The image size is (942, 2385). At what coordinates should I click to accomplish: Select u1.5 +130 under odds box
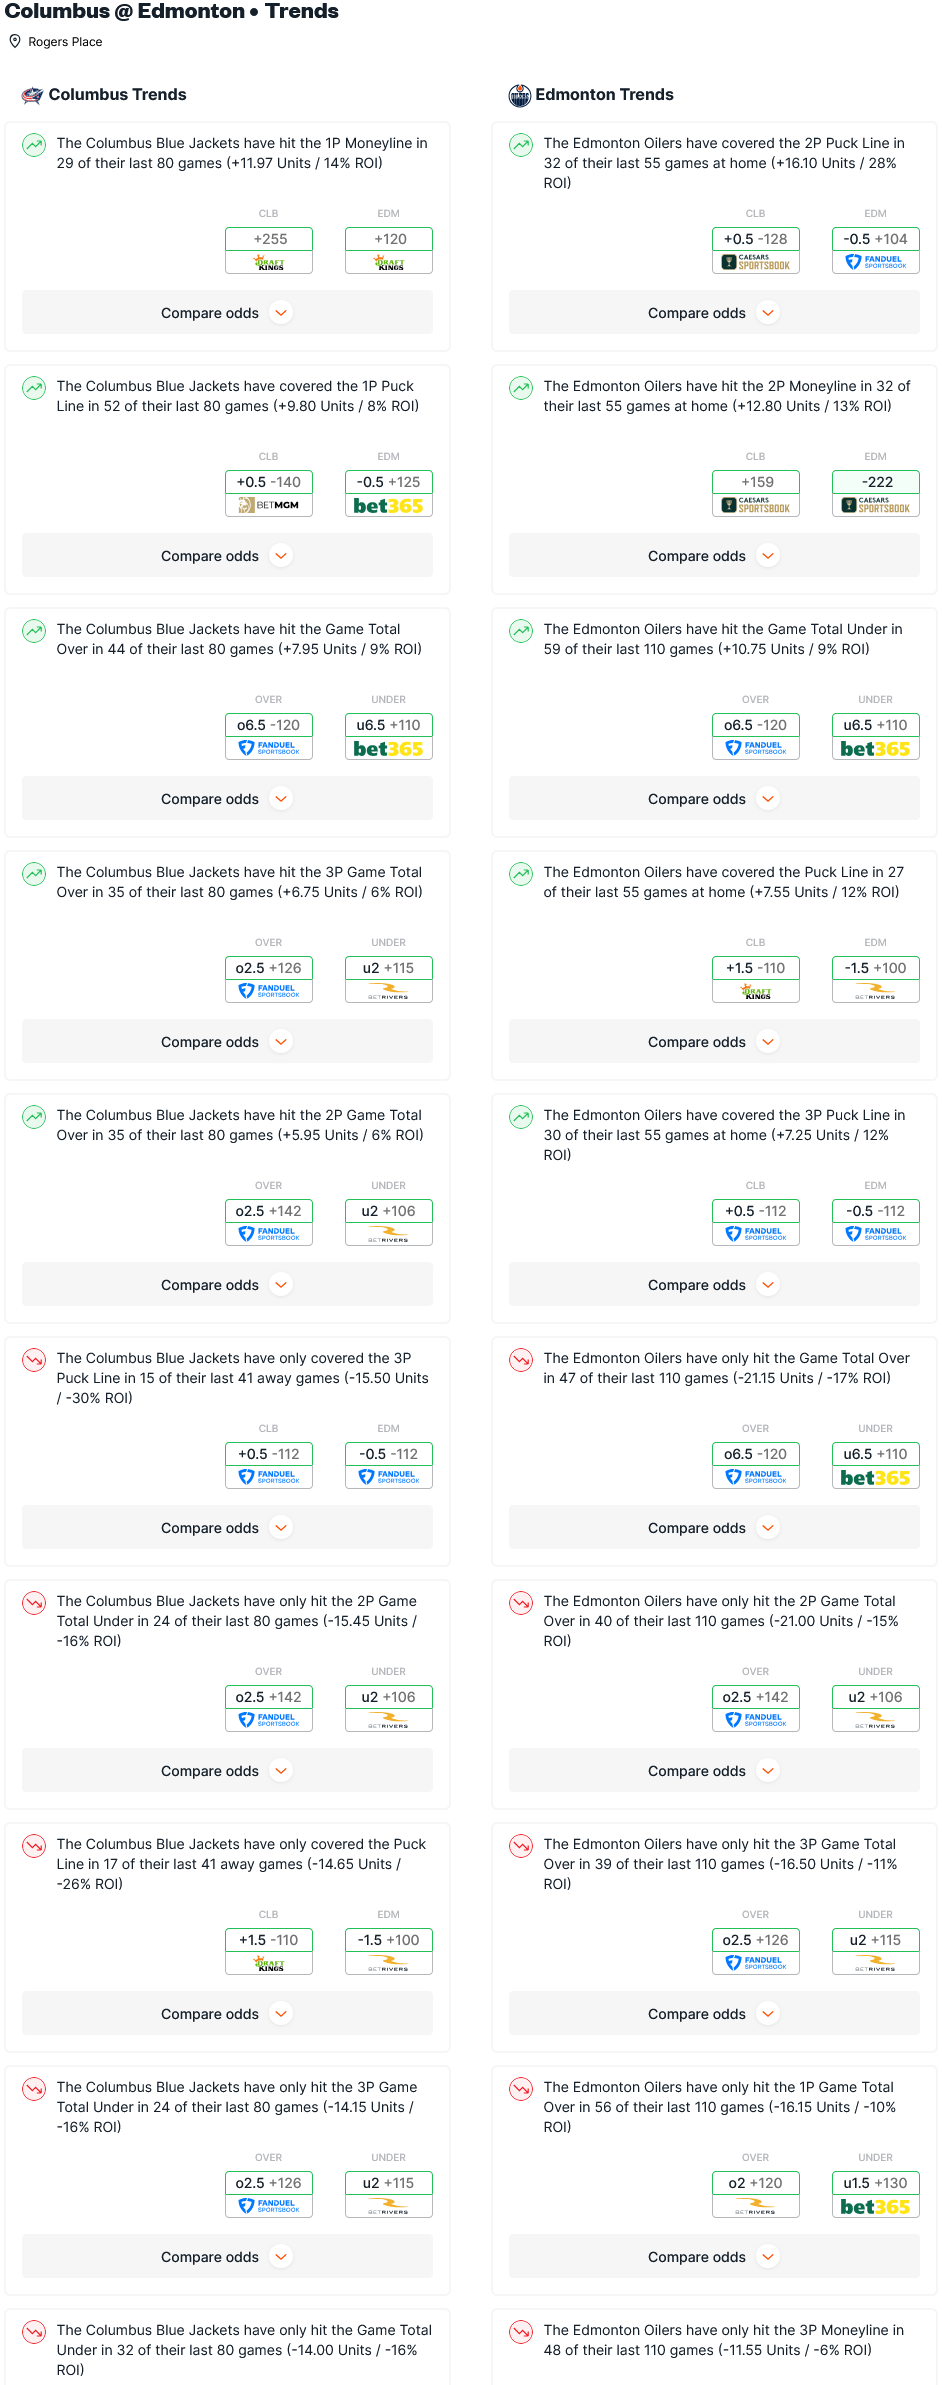click(x=875, y=2183)
